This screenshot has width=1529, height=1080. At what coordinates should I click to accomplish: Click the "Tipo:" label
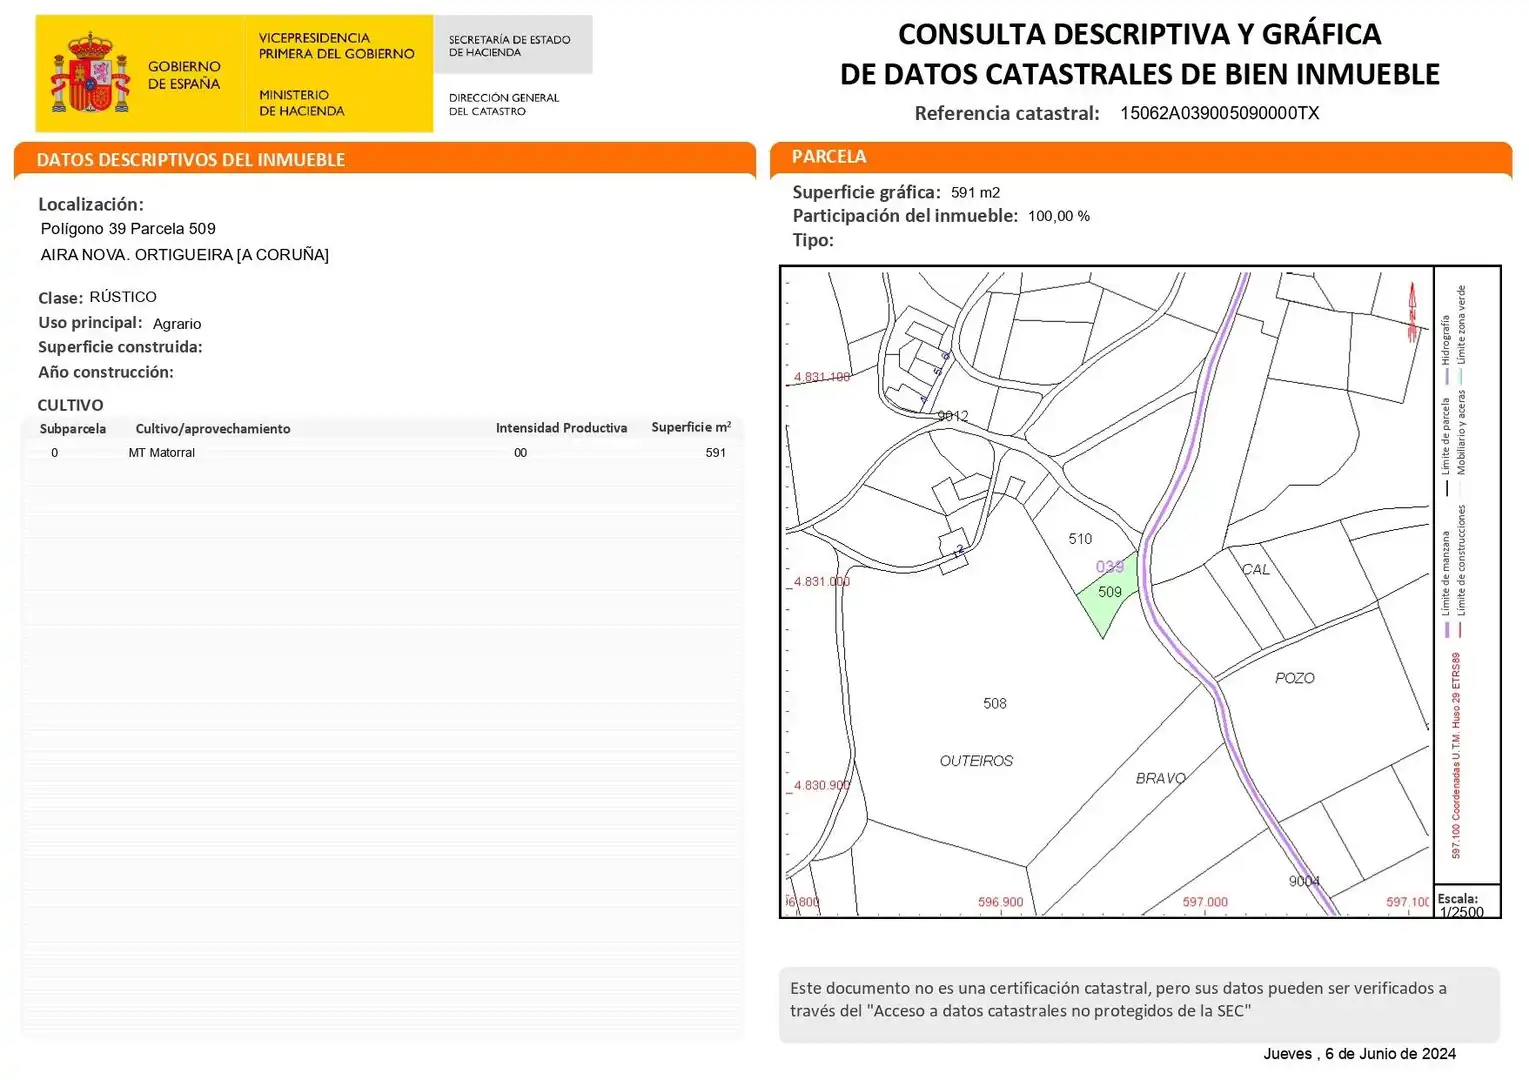pos(813,240)
